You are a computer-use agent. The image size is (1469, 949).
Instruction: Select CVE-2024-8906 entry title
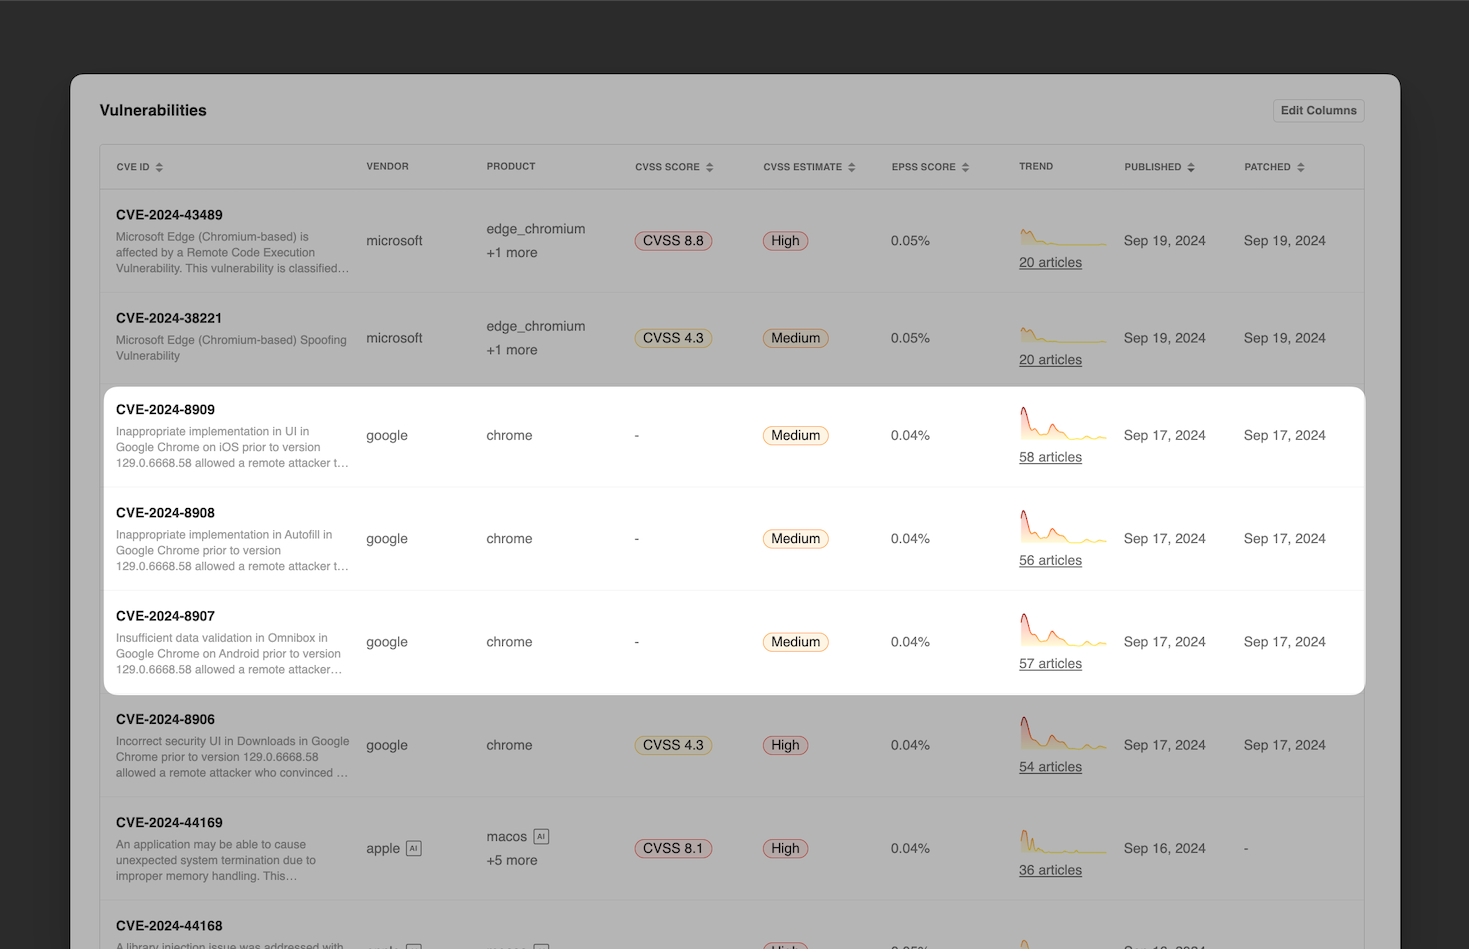(x=165, y=719)
